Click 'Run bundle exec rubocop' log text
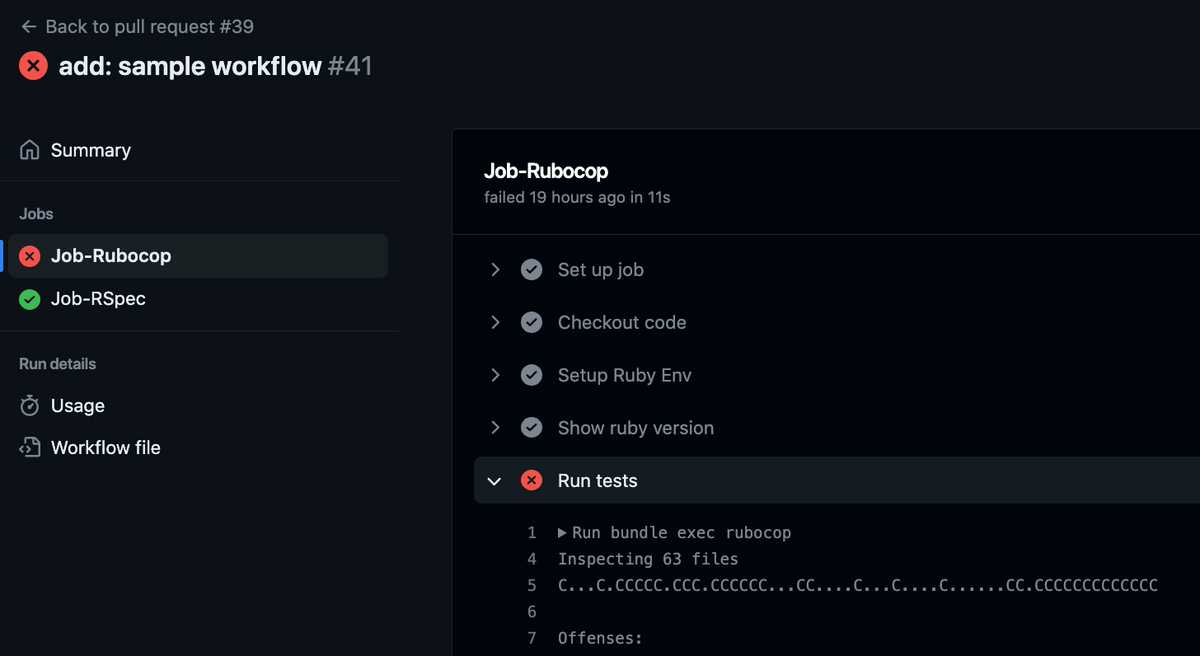Image resolution: width=1200 pixels, height=656 pixels. pyautogui.click(x=682, y=533)
